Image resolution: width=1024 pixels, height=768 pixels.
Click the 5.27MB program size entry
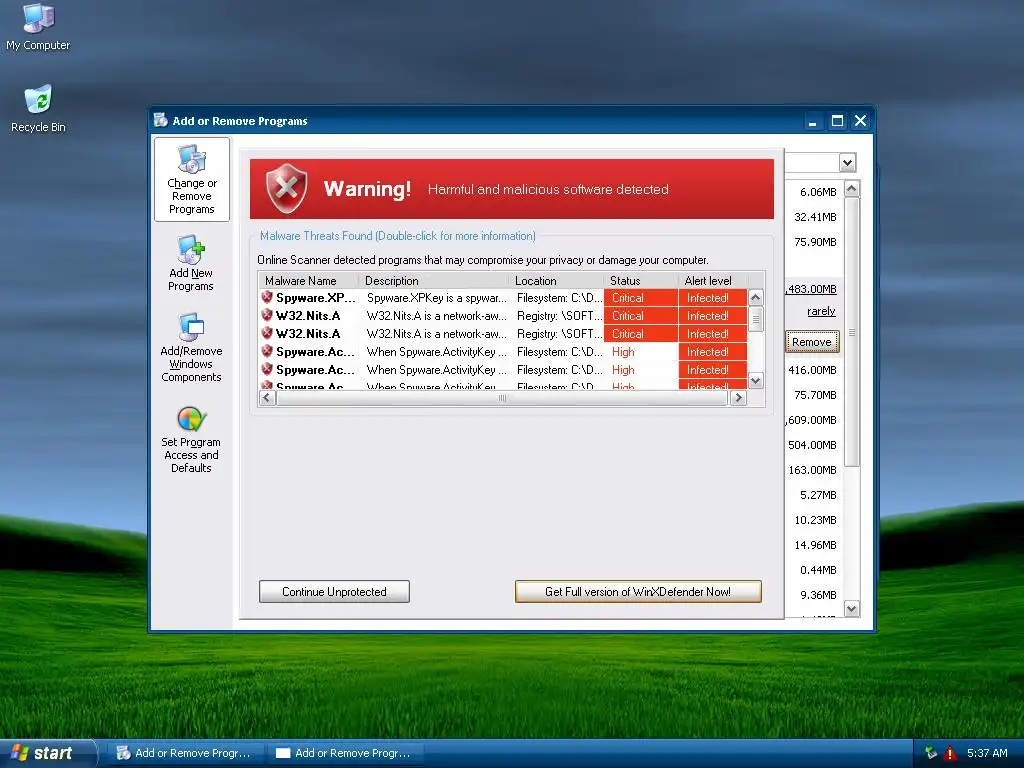click(818, 495)
